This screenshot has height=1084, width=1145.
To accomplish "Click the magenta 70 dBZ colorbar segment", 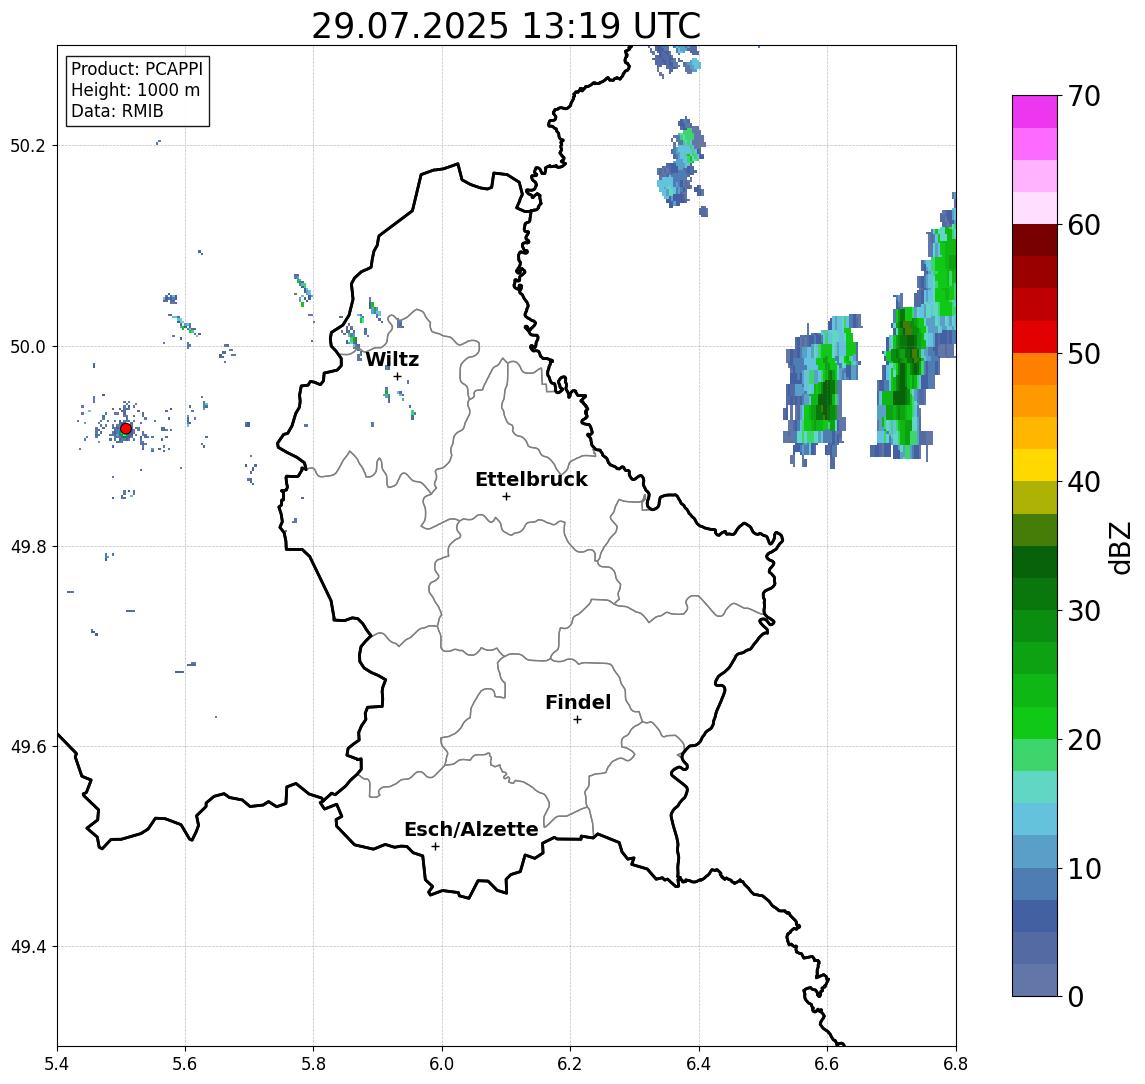I will coord(1035,112).
